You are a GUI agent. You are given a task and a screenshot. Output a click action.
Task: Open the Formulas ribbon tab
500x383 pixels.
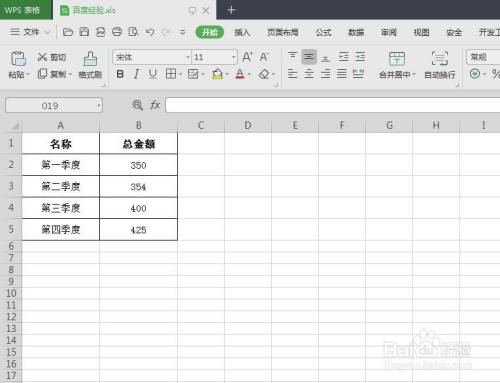[323, 32]
